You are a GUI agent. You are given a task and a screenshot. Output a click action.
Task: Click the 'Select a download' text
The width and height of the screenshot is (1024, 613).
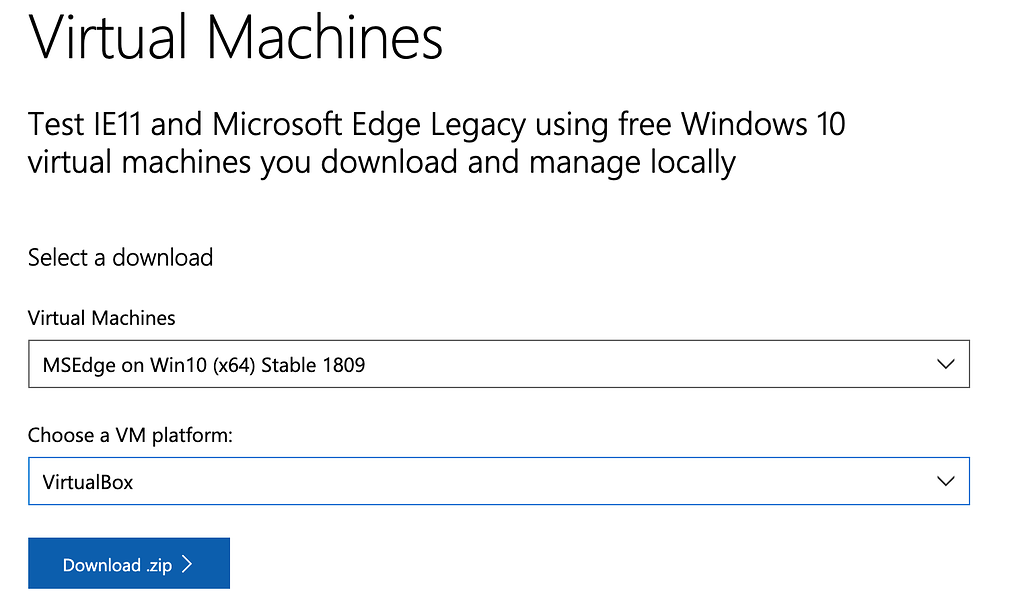point(120,258)
